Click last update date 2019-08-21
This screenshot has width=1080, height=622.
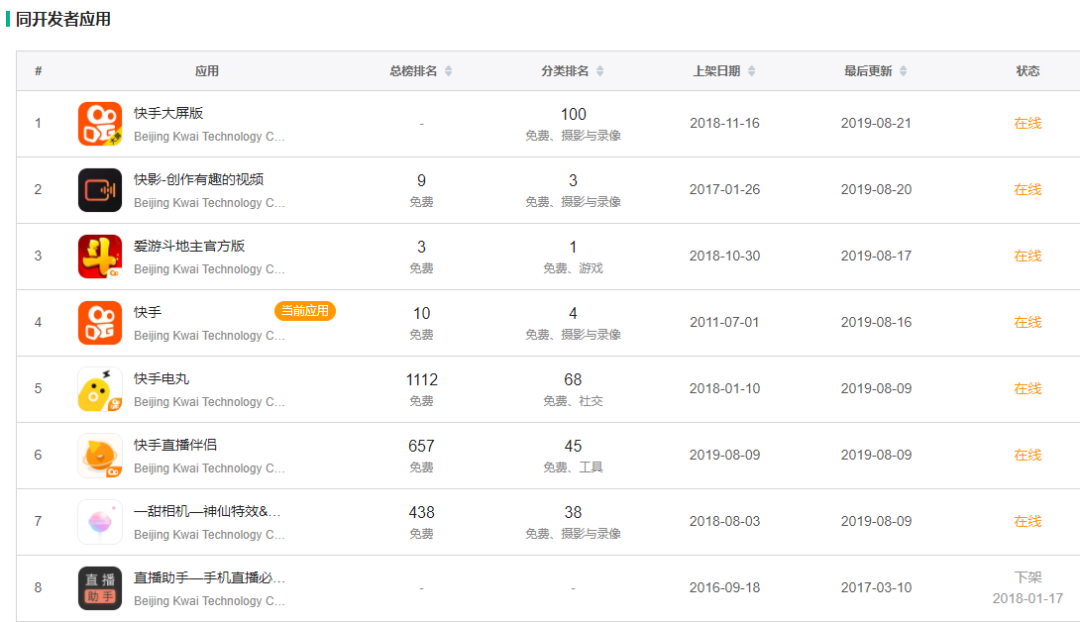pos(876,123)
